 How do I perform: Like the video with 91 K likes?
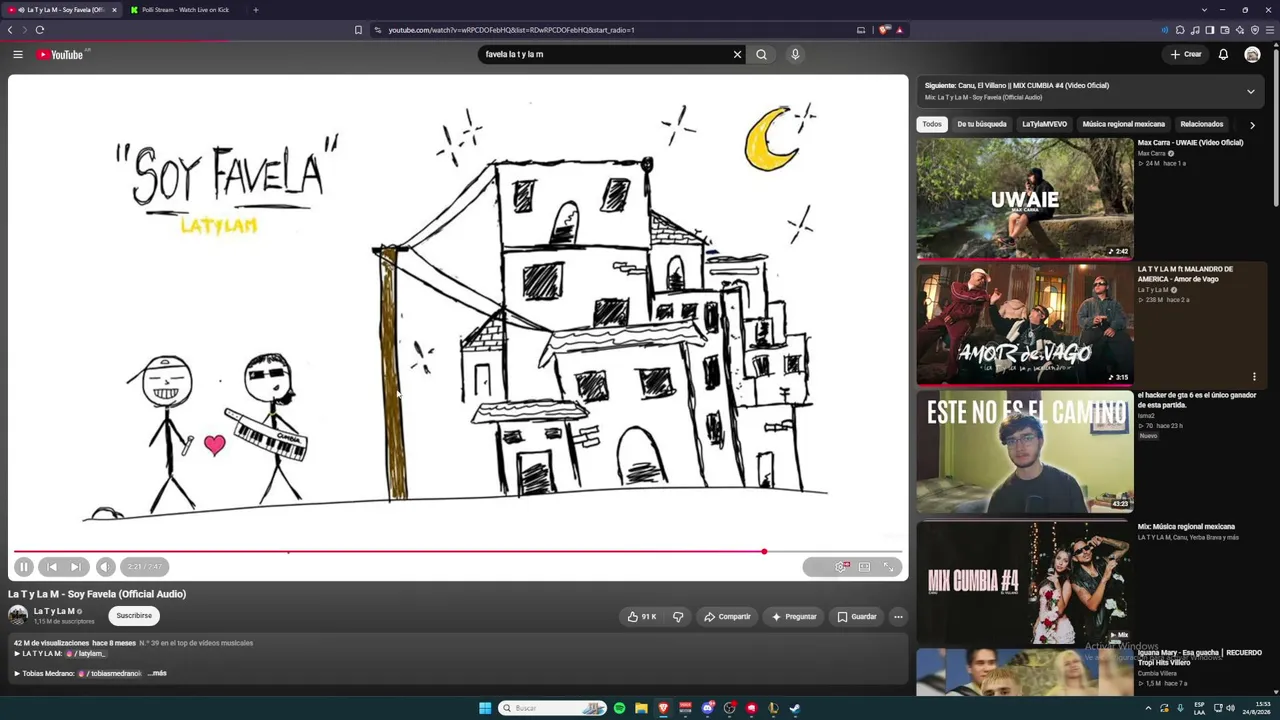[642, 617]
